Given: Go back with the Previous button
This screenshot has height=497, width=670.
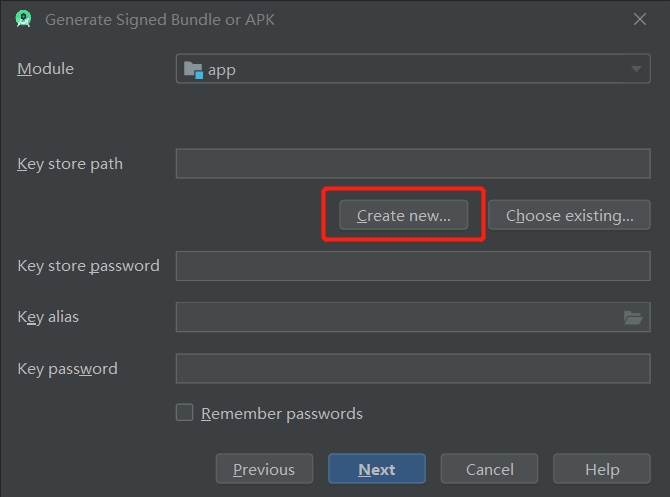Looking at the screenshot, I should tap(264, 469).
